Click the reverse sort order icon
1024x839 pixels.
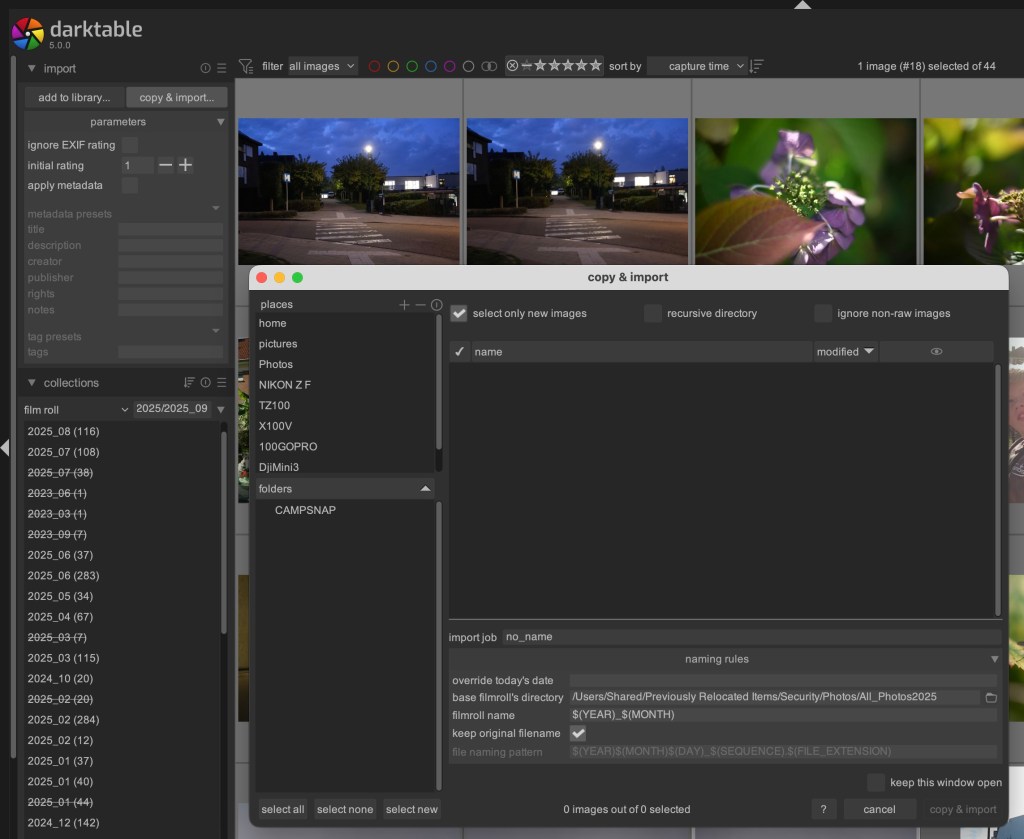(x=756, y=66)
